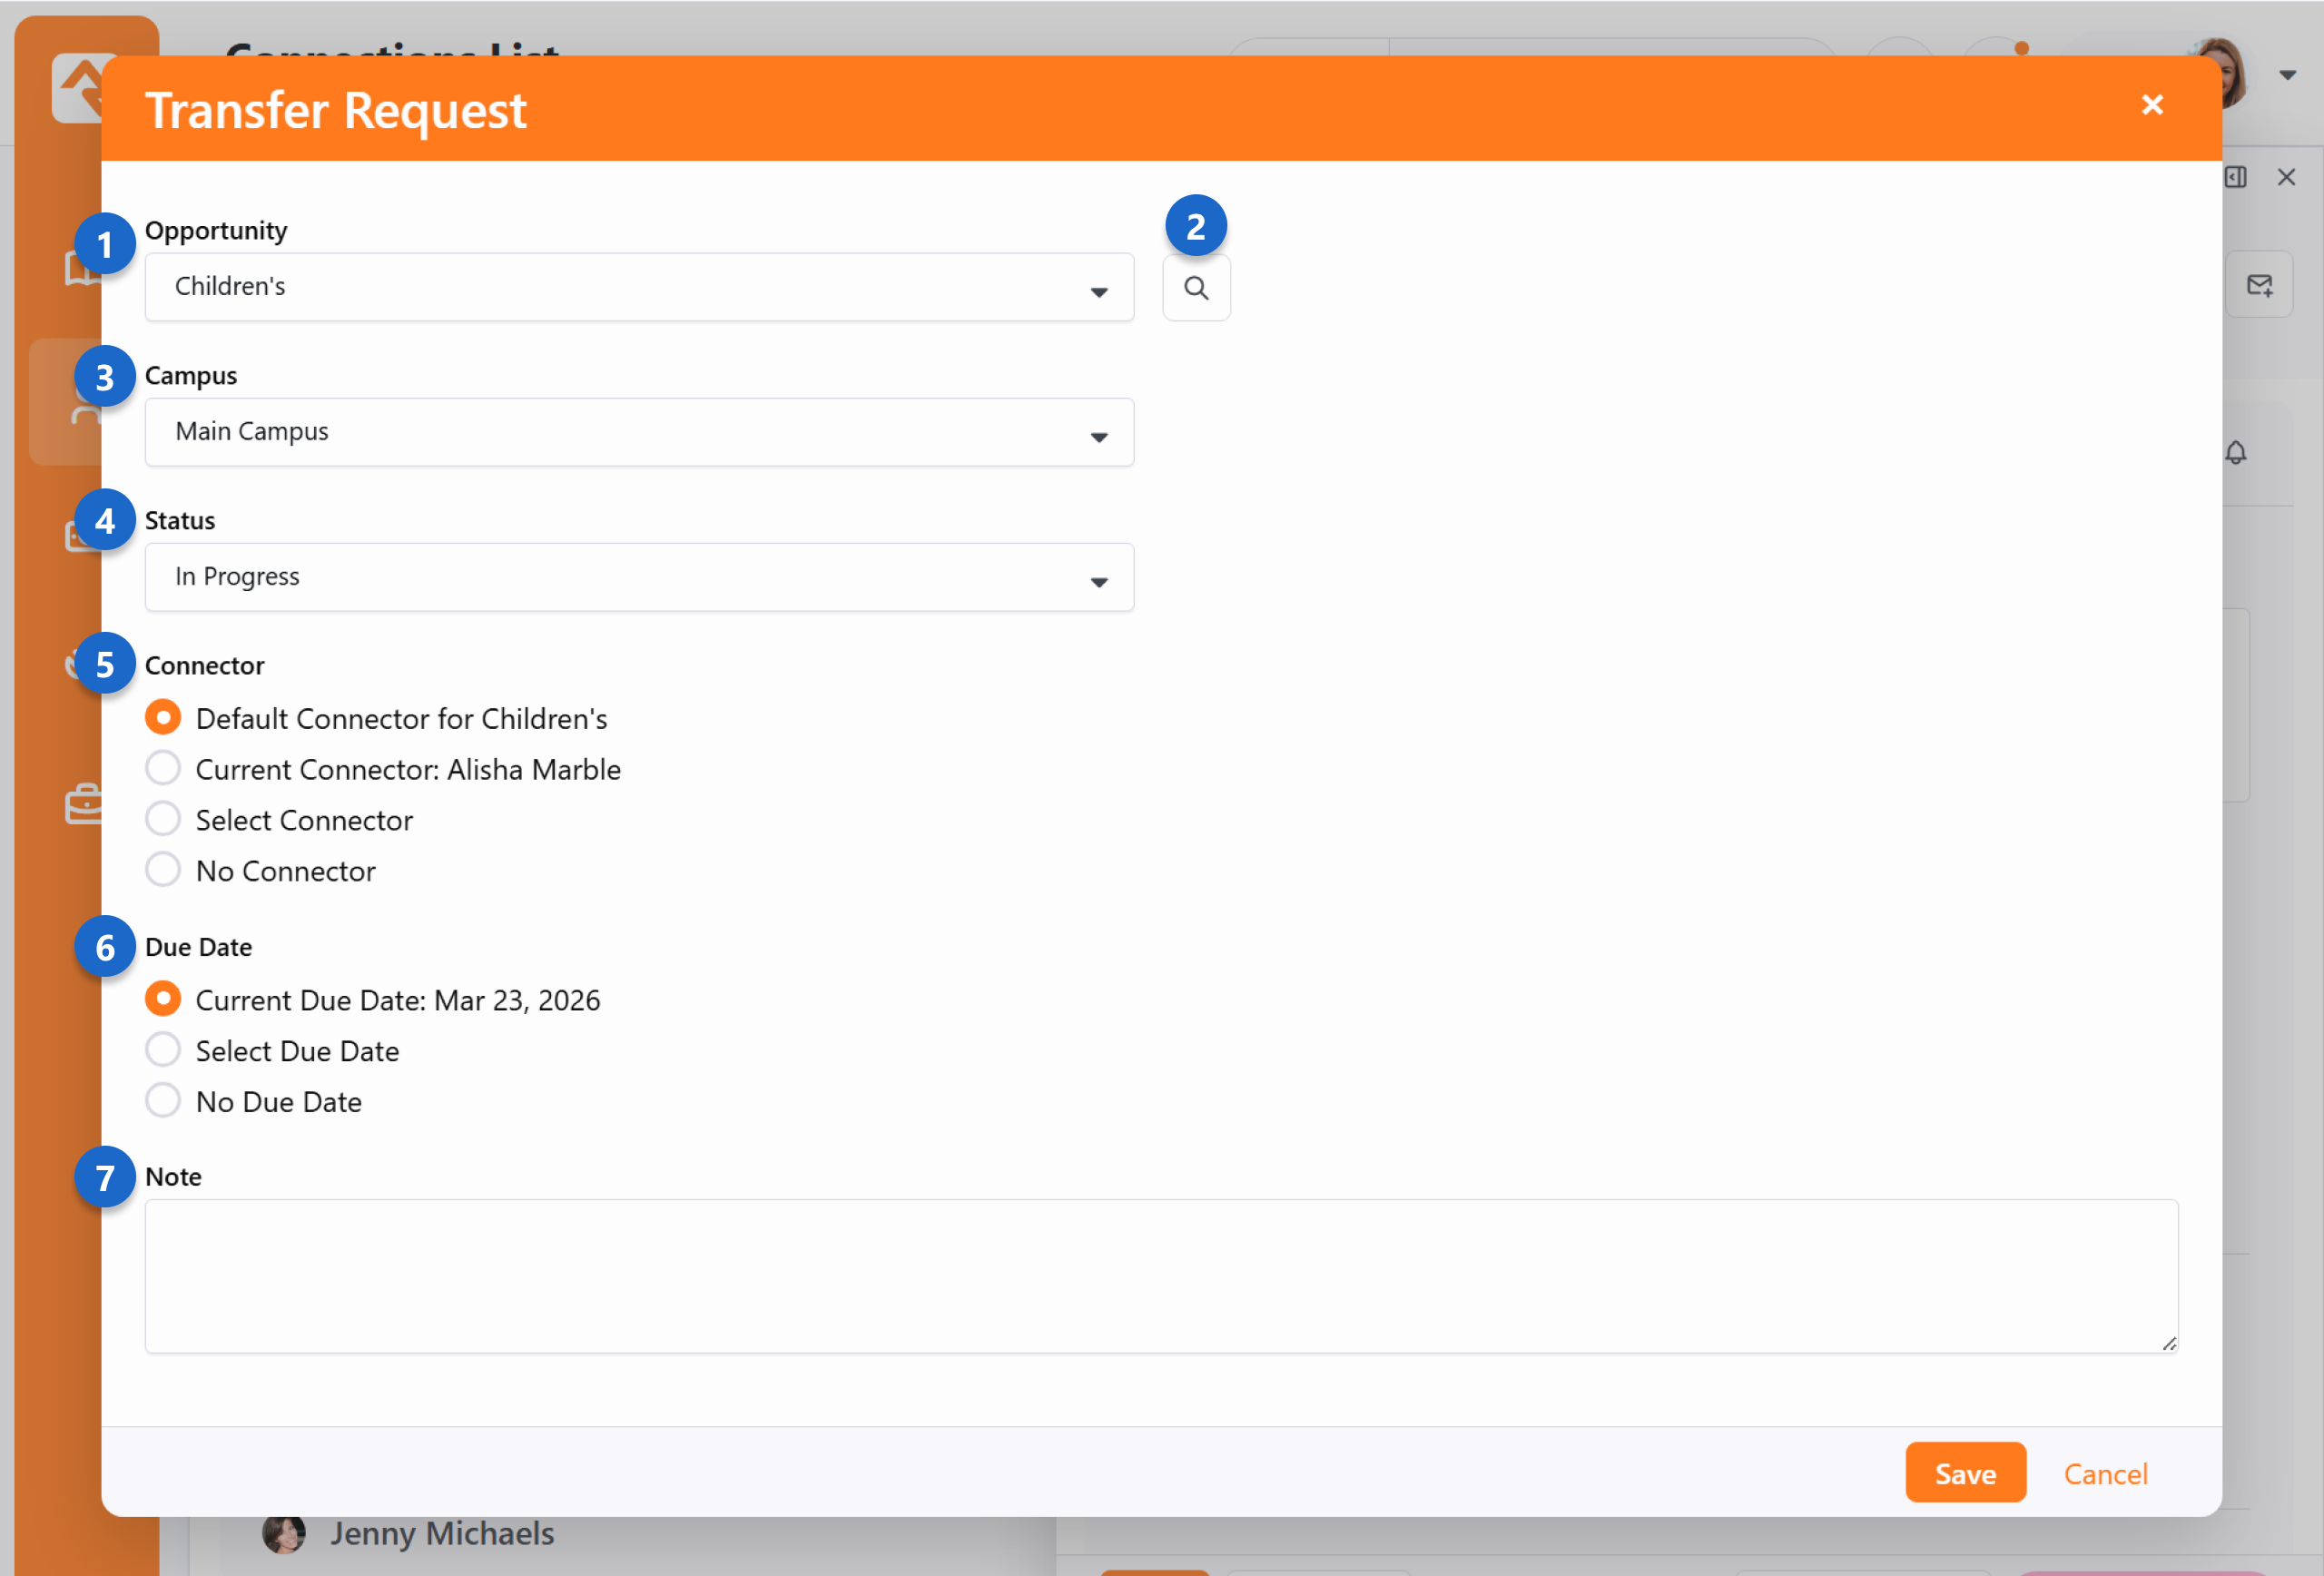Viewport: 2324px width, 1576px height.
Task: Choose the Select Due Date radio option
Action: tap(163, 1050)
